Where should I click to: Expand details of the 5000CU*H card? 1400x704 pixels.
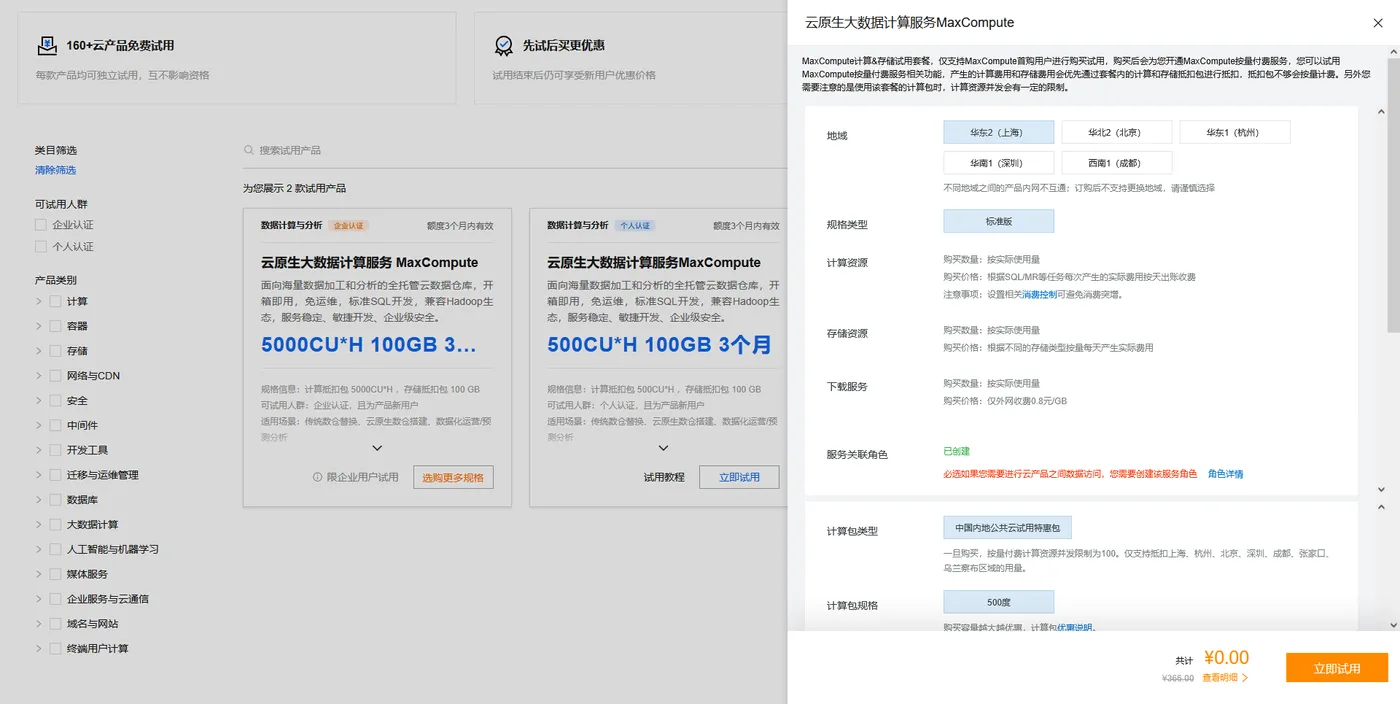click(x=377, y=449)
